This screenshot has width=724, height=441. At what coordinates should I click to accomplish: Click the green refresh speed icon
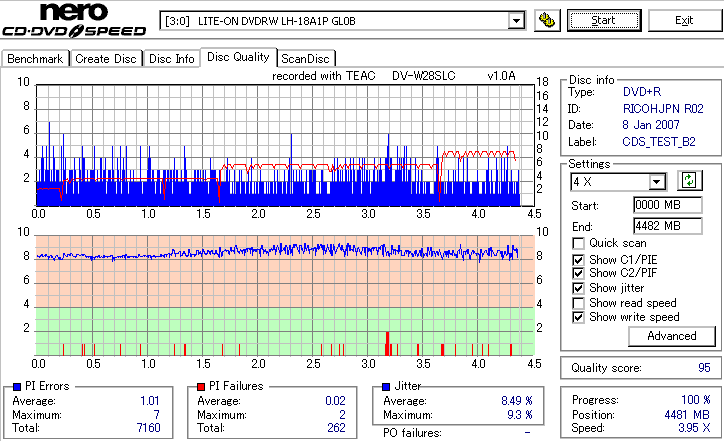[689, 180]
